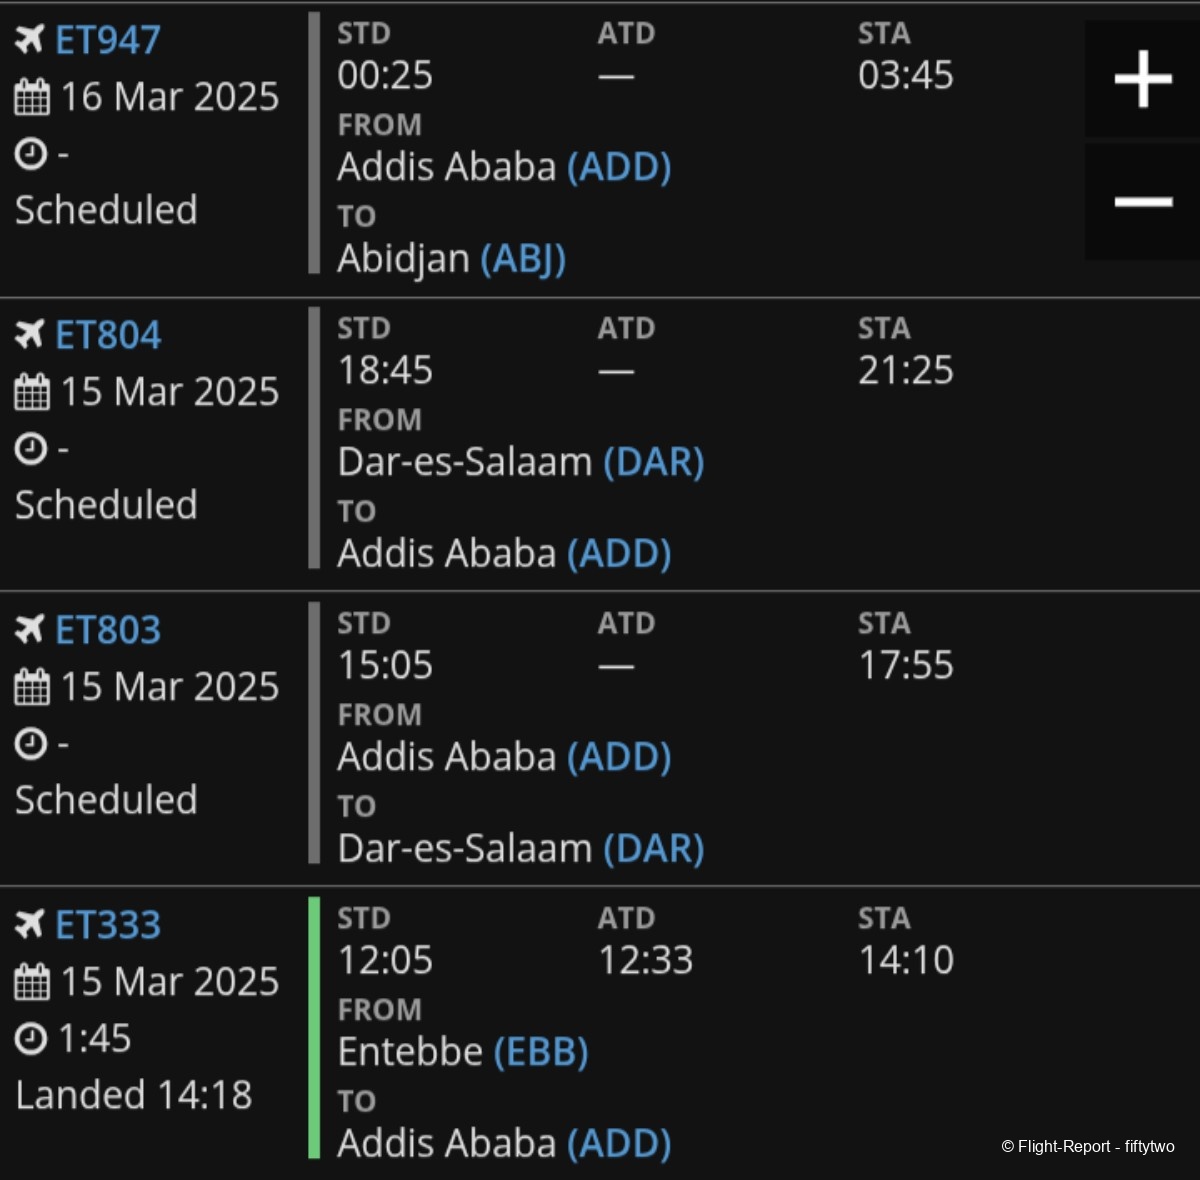
Task: Click the airplane icon beside ET804
Action: [29, 334]
